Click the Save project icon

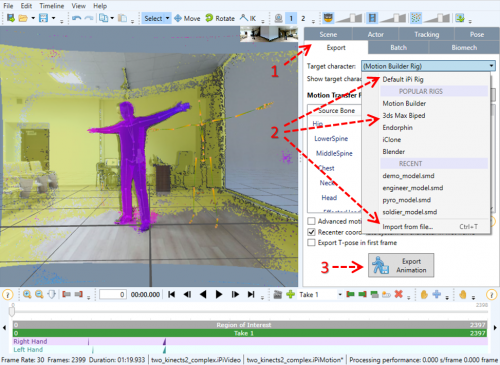click(43, 18)
